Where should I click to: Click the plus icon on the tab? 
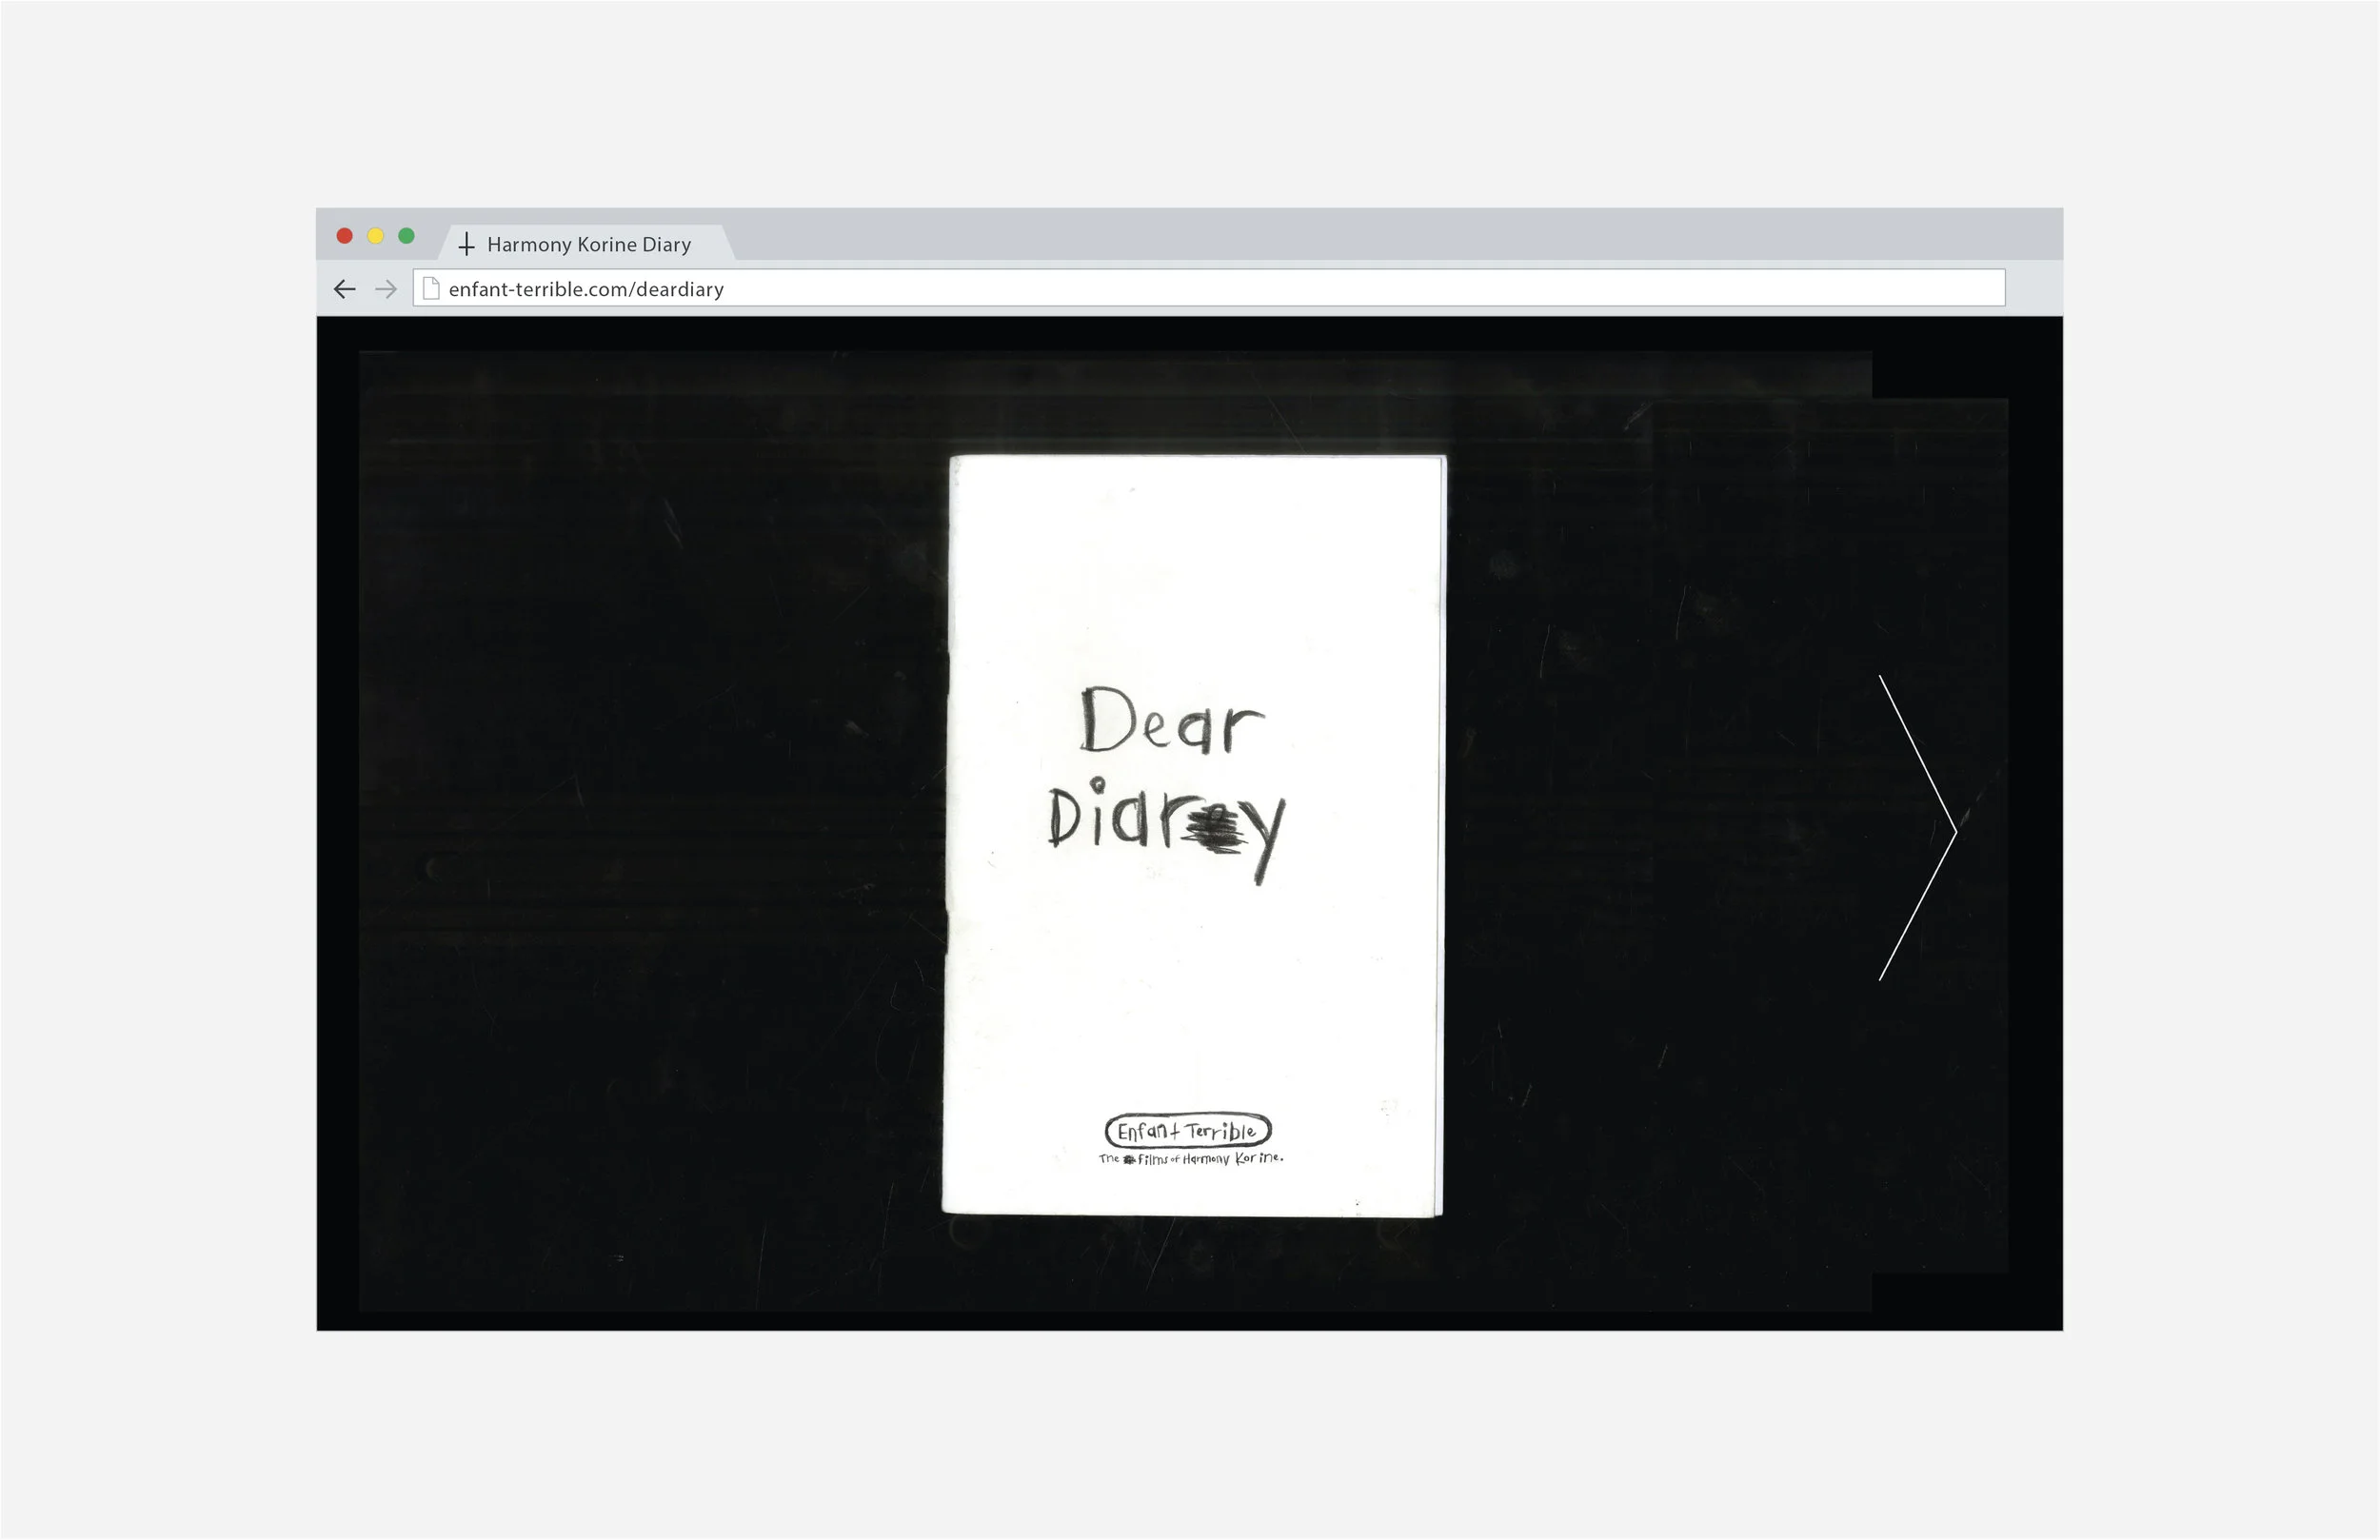466,244
